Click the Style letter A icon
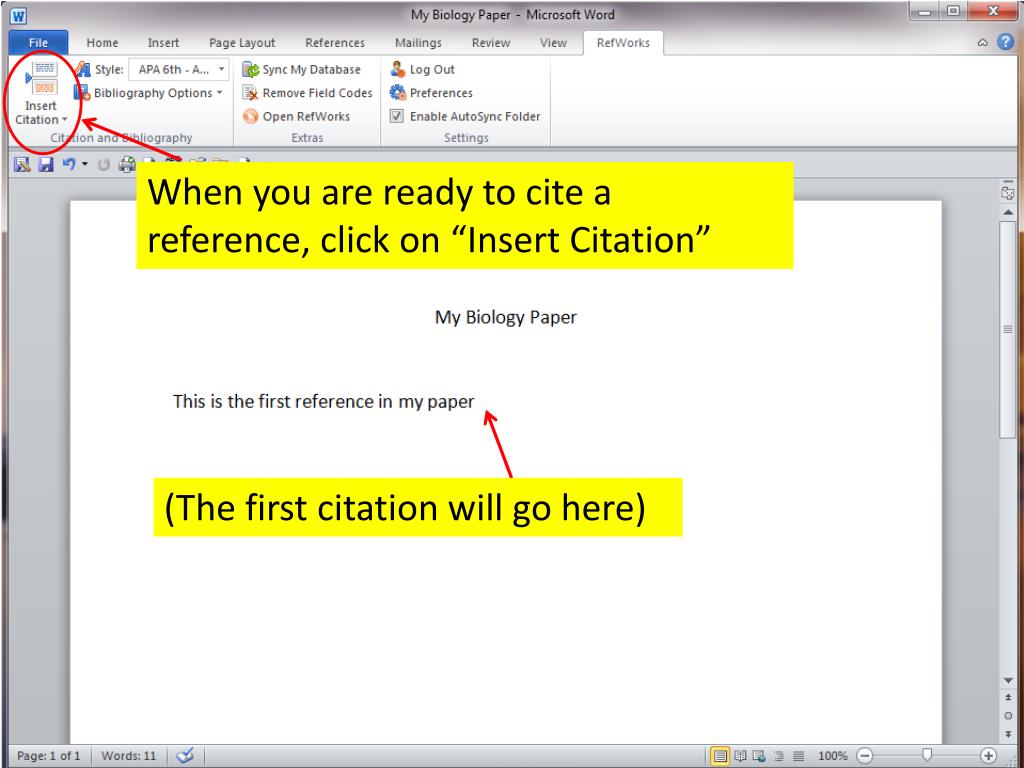1024x768 pixels. [82, 69]
